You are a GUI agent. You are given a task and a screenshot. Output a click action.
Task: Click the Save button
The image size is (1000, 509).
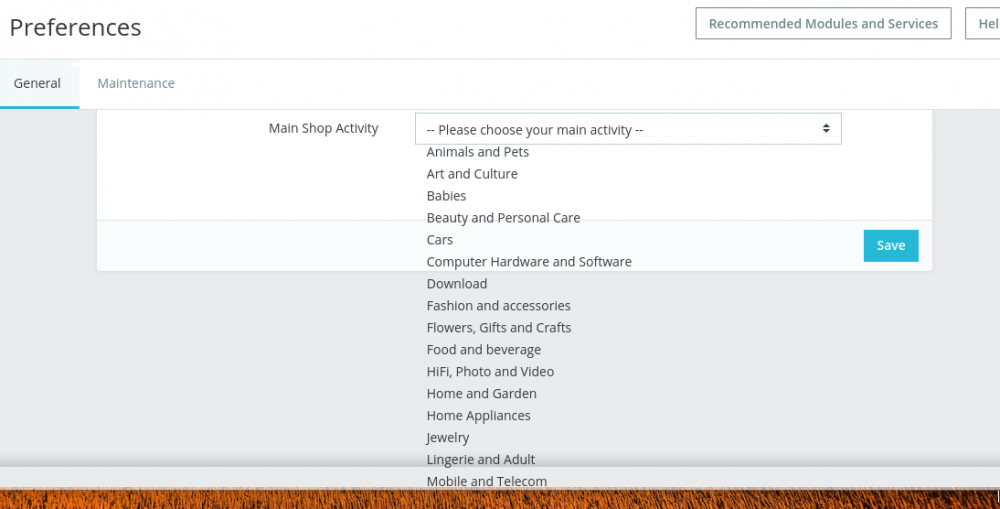point(890,245)
